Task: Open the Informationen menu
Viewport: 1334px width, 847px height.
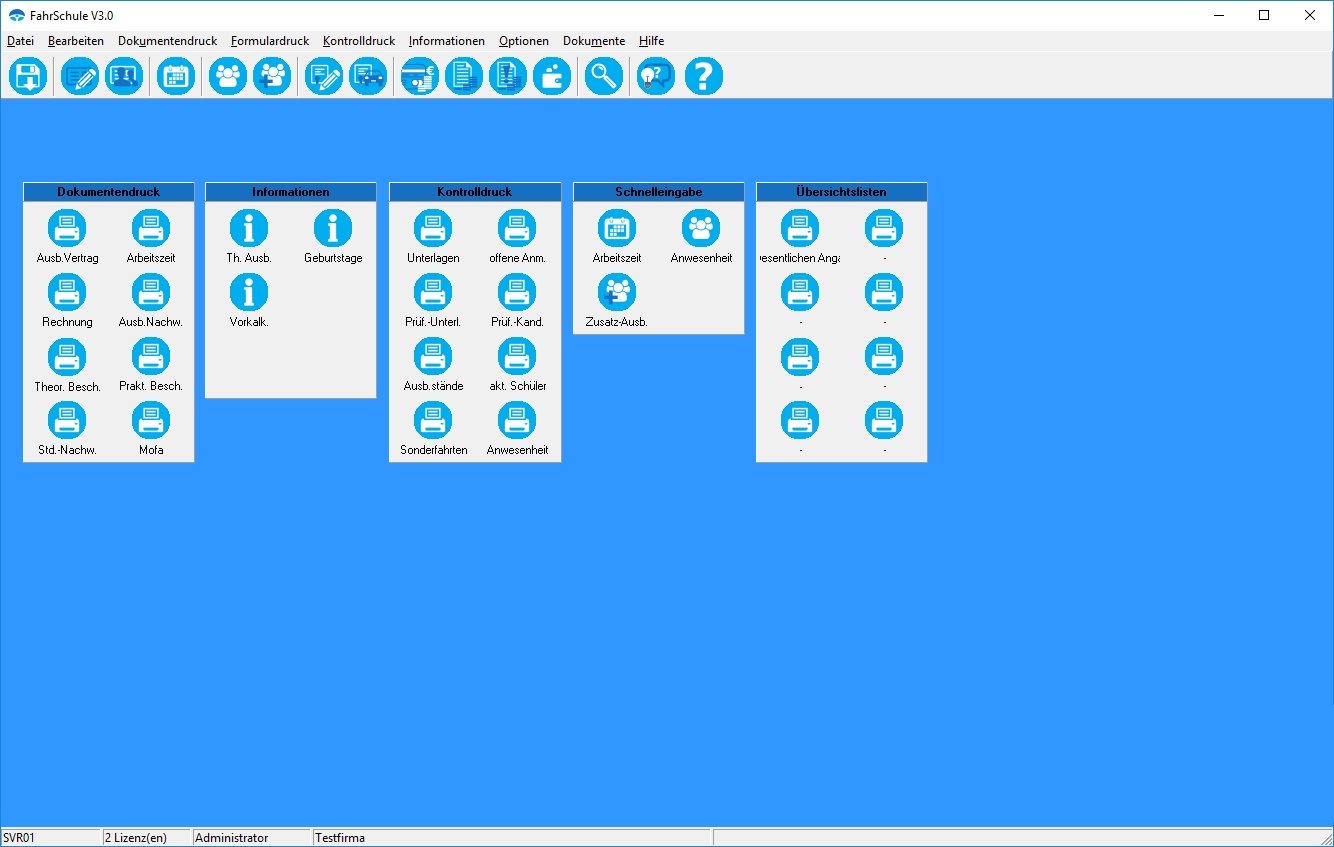Action: point(447,41)
